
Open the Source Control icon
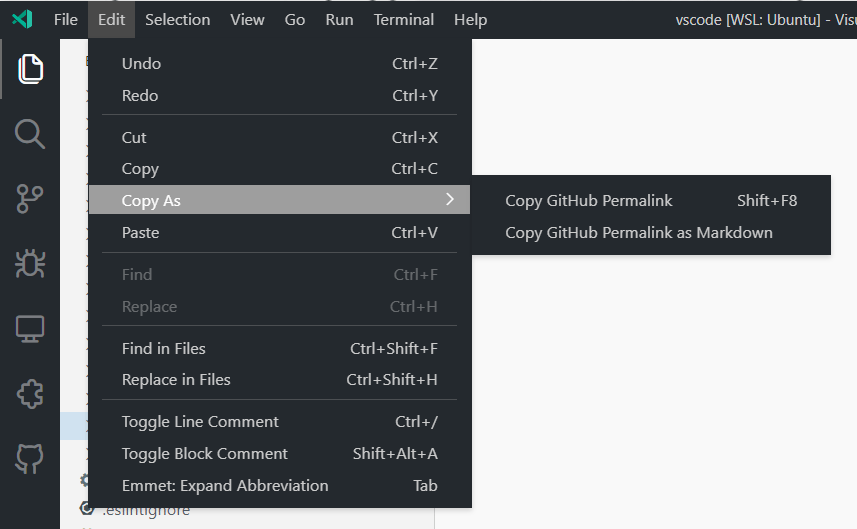click(30, 199)
